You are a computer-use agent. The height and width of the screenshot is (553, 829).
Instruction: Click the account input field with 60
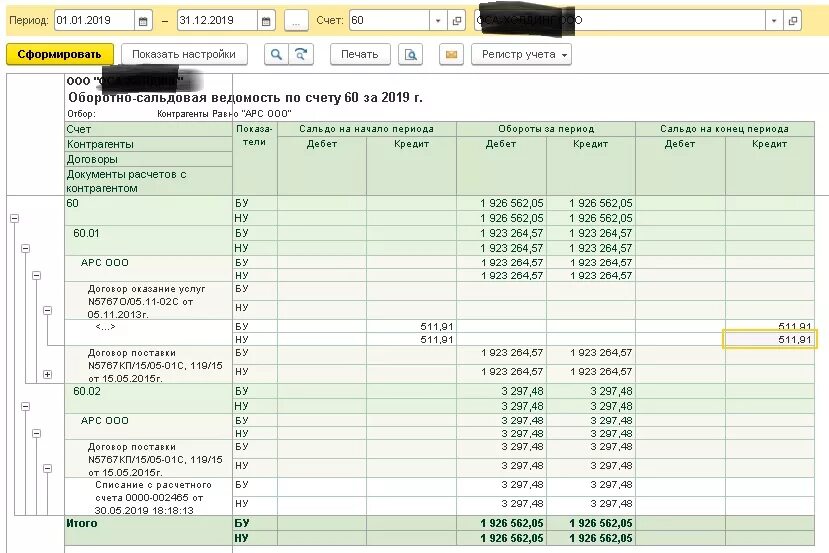[x=390, y=21]
